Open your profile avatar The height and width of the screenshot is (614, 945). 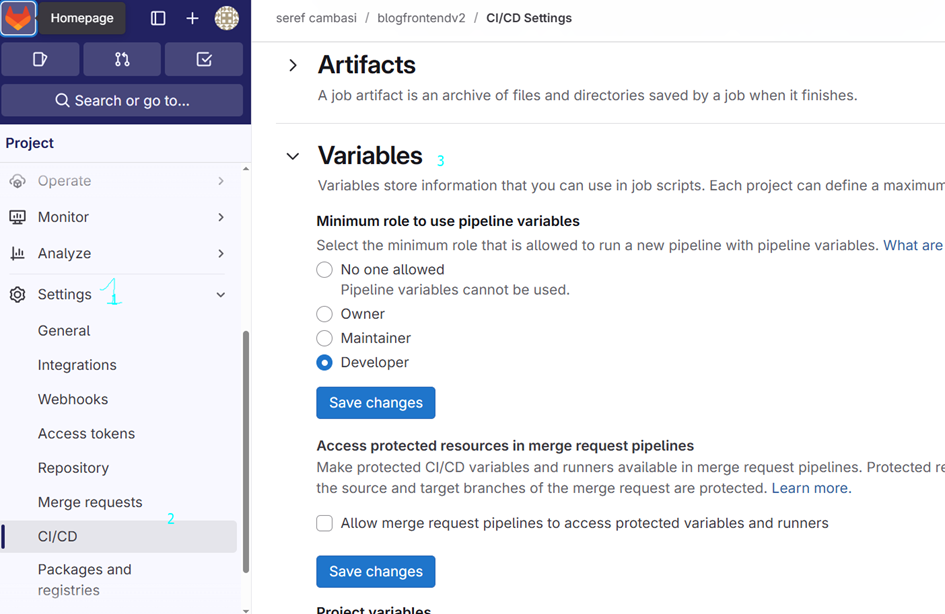click(x=227, y=18)
